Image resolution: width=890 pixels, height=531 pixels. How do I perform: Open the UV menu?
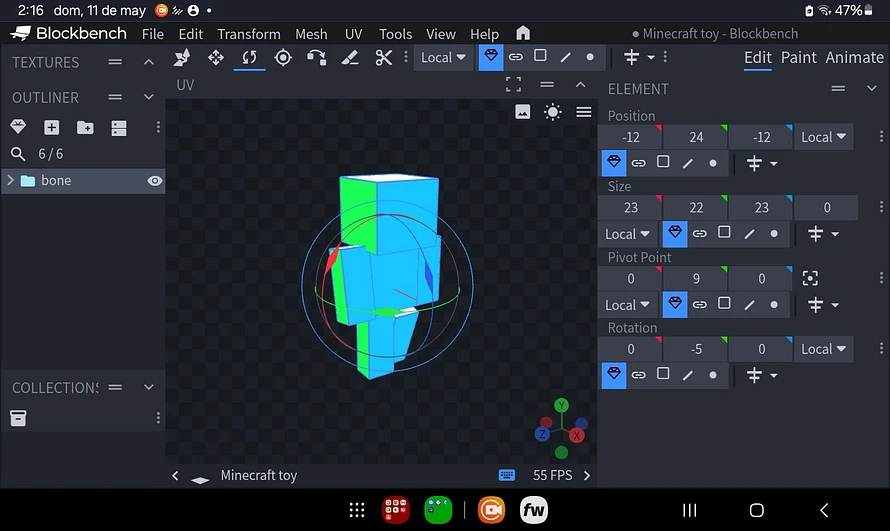(354, 34)
